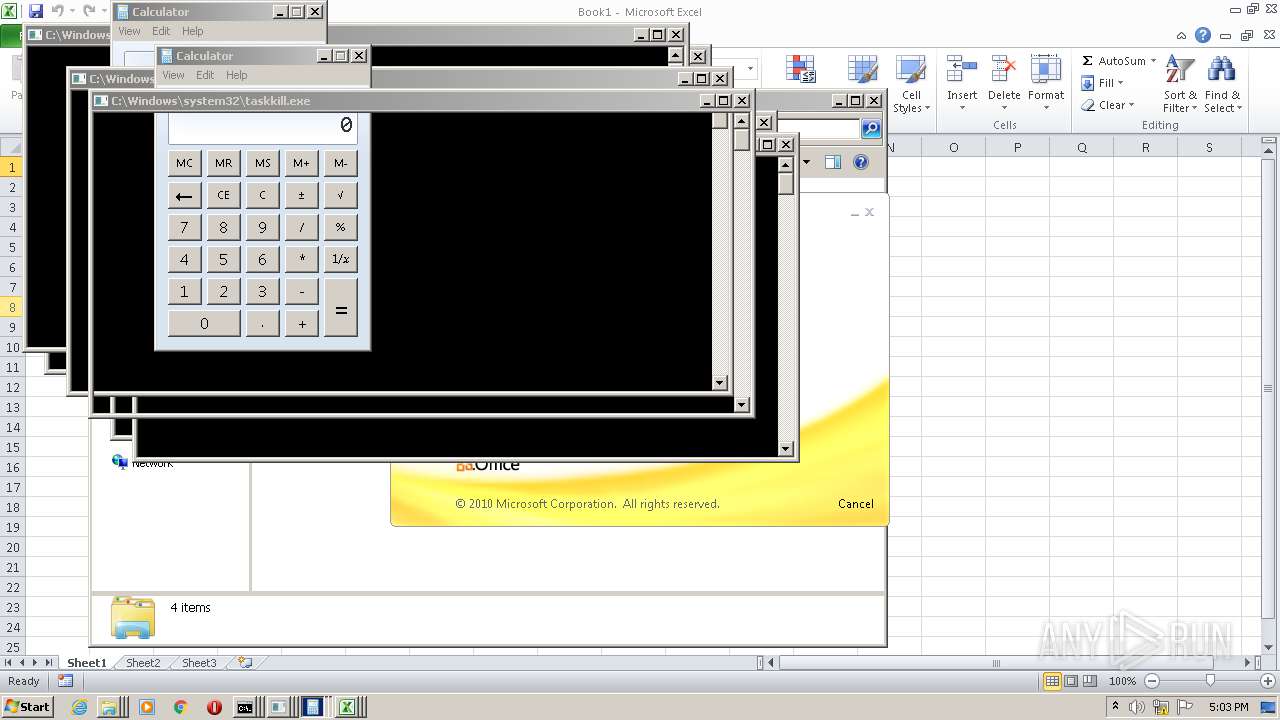Show the preview pane in Explorer
The width and height of the screenshot is (1280, 720).
click(x=832, y=162)
